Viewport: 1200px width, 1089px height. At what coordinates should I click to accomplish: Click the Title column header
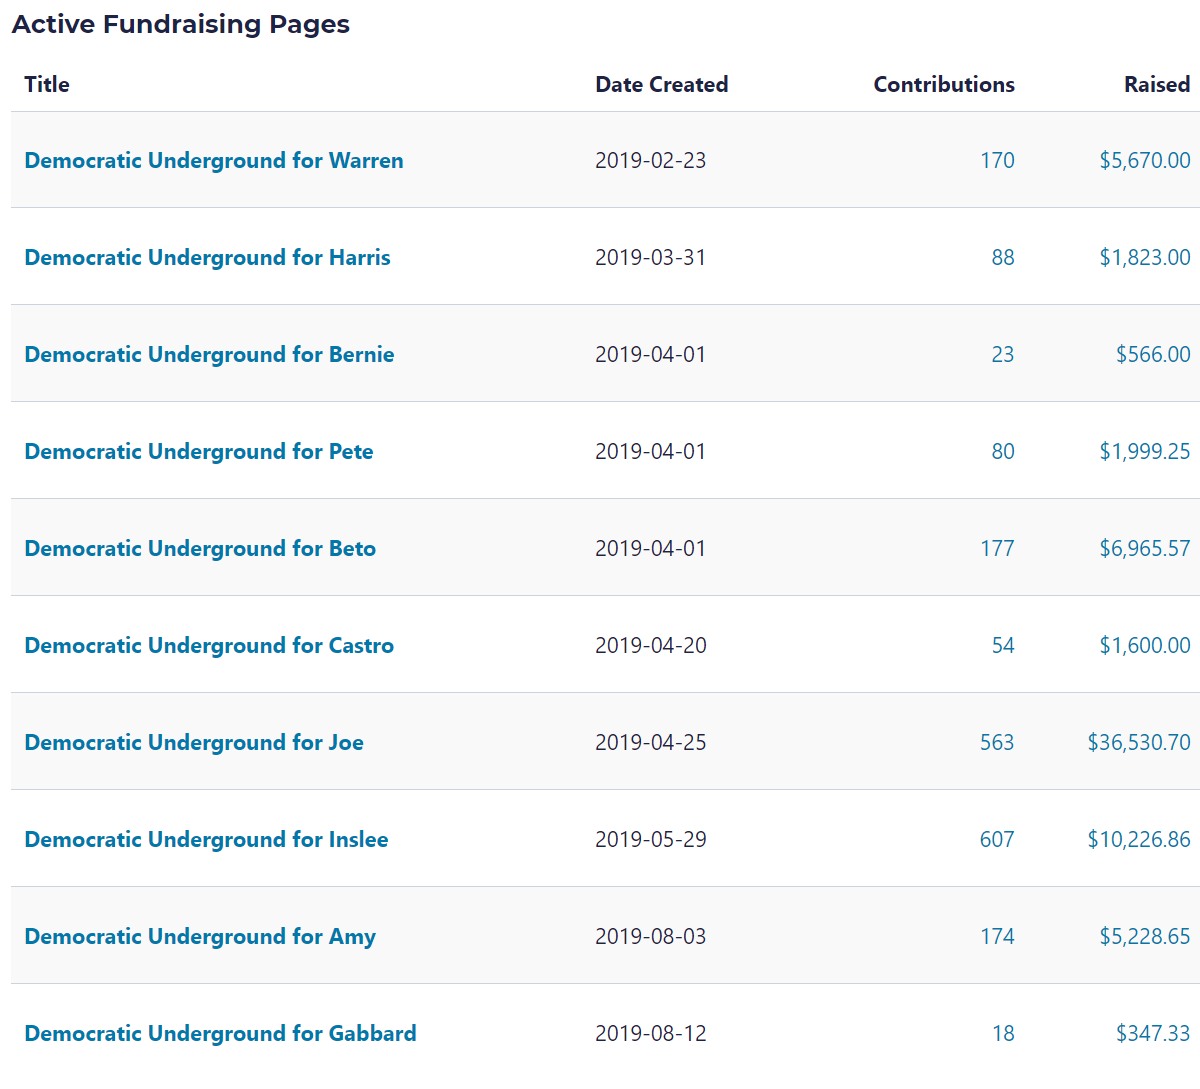coord(47,84)
